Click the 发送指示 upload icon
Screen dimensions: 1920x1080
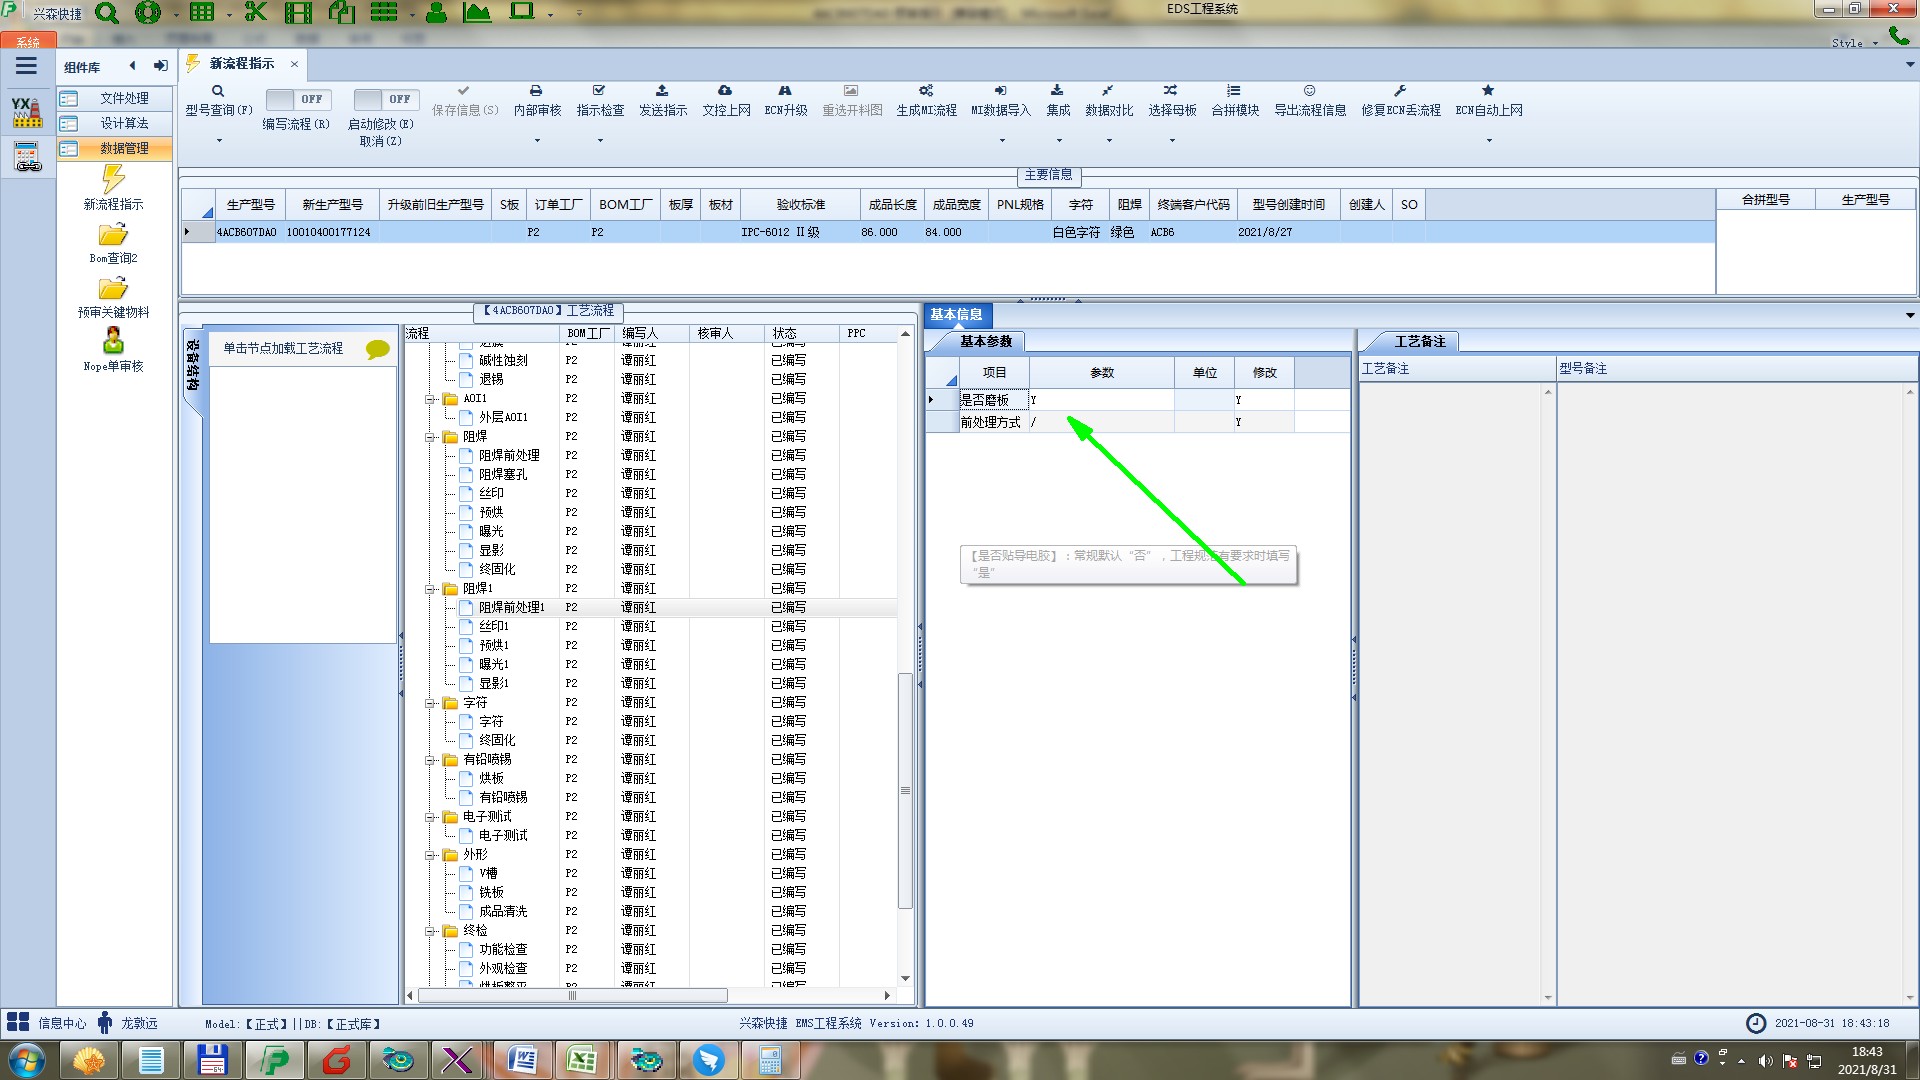click(x=662, y=91)
